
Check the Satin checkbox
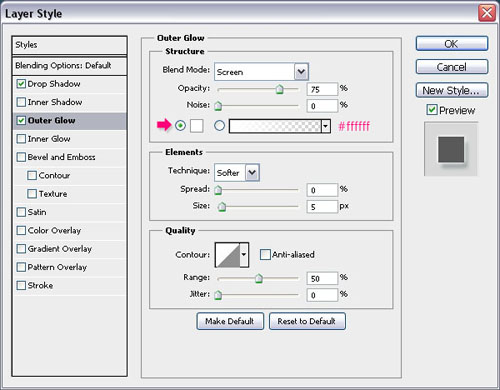21,212
